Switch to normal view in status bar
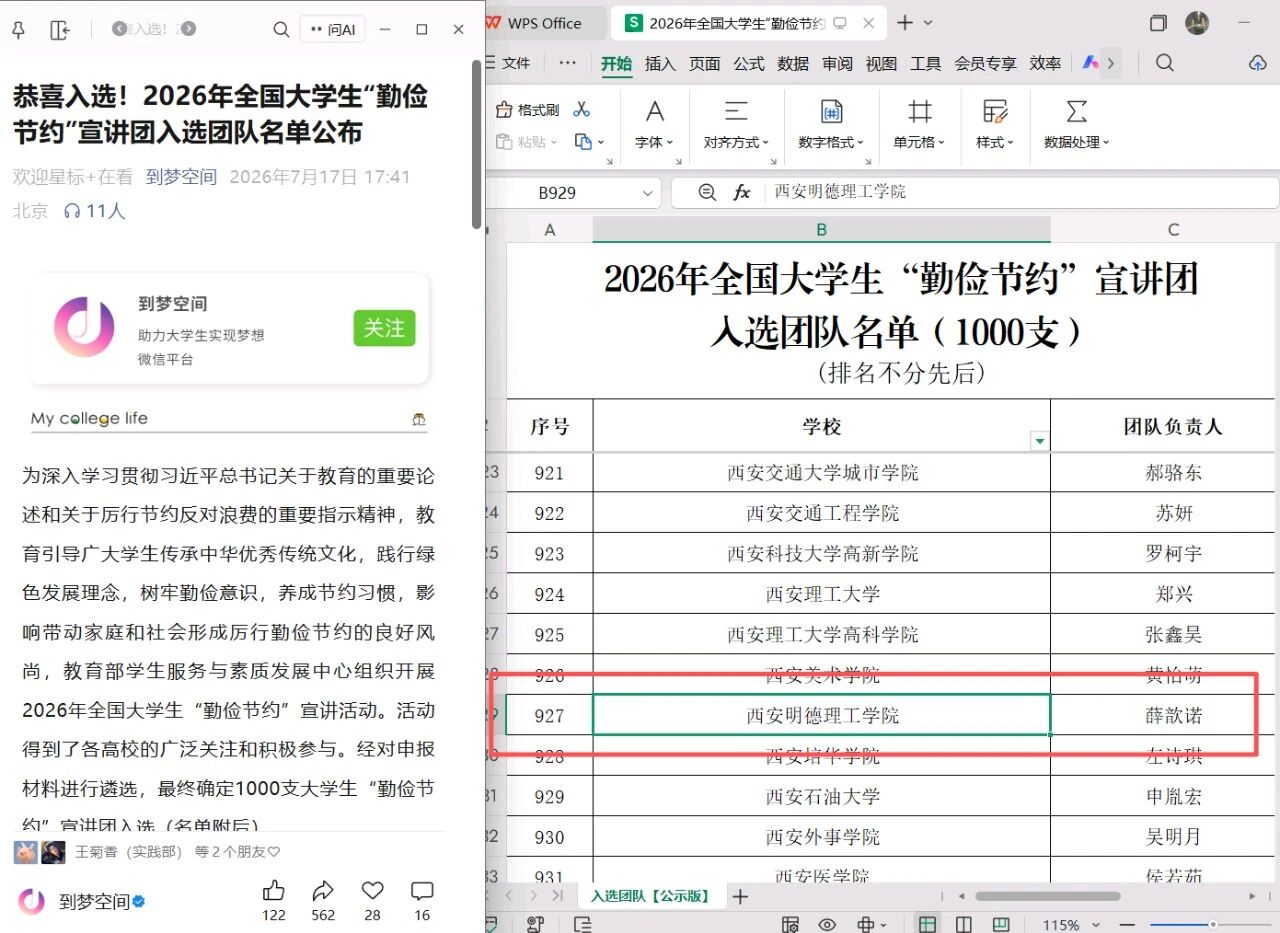1280x933 pixels. 927,925
